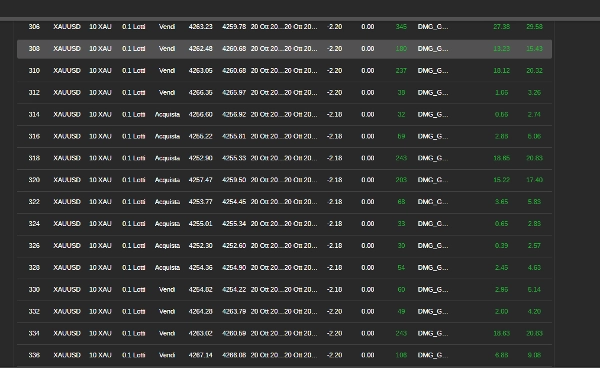Click XAUUSD symbol in row 326
This screenshot has height=368, width=600.
click(x=67, y=246)
